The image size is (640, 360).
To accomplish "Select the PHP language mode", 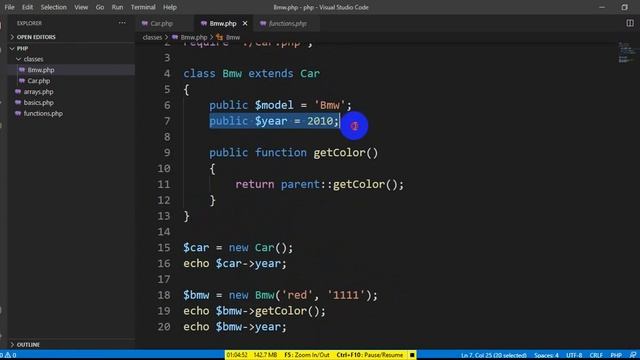I will tap(616, 355).
